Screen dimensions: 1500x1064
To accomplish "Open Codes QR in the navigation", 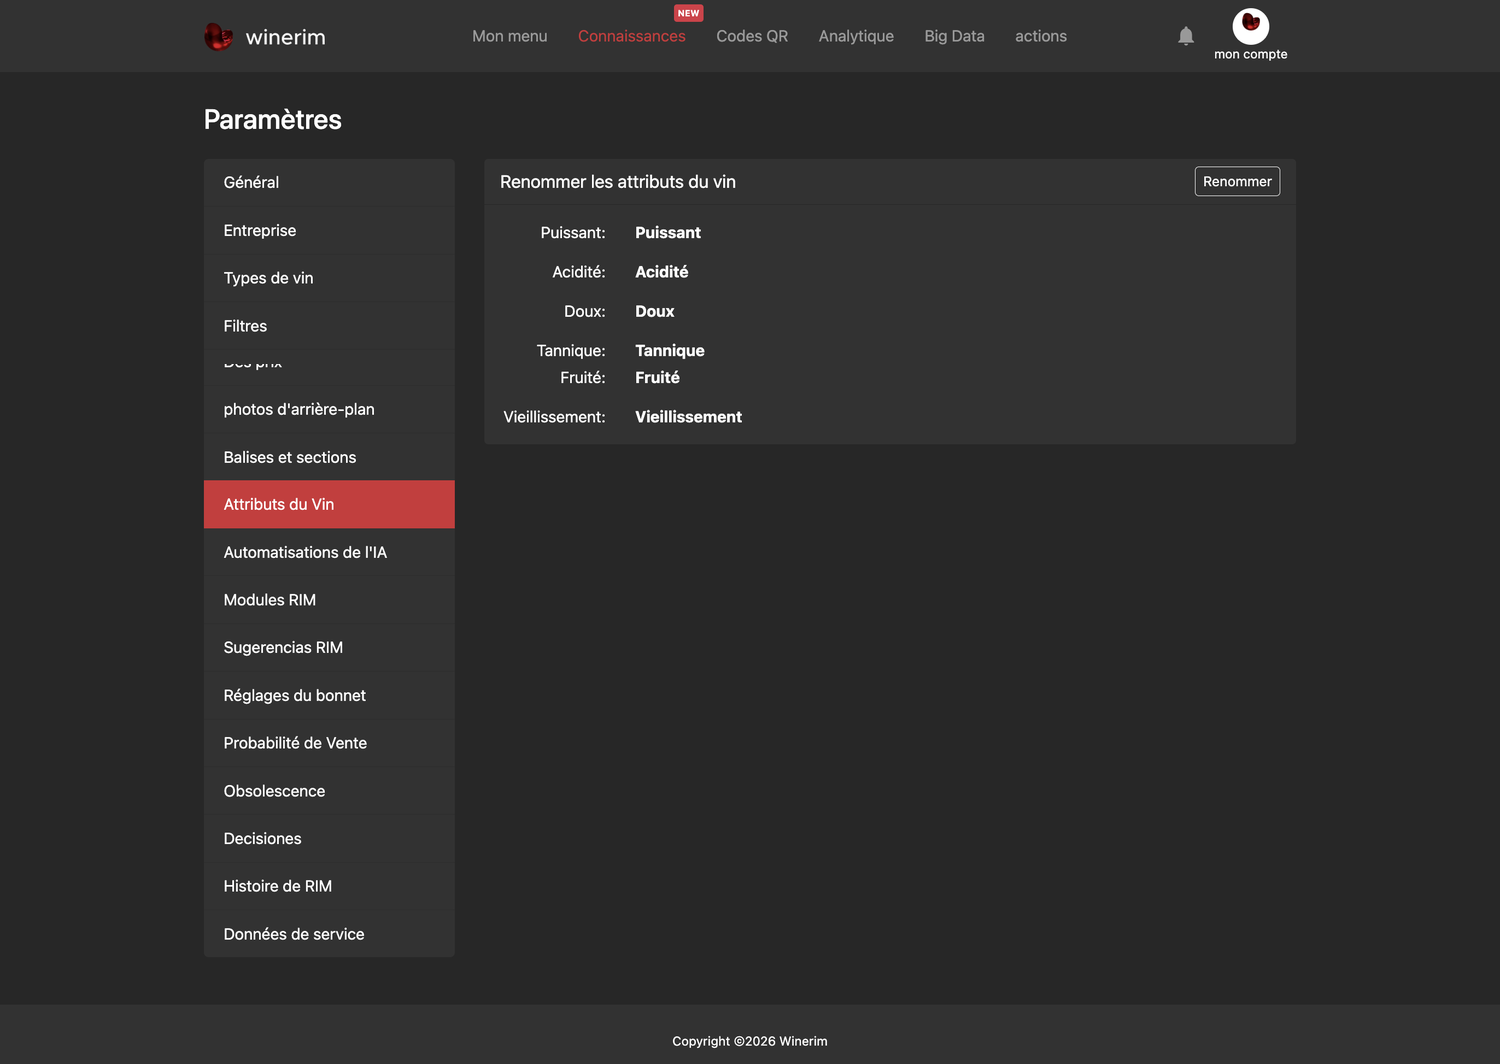I will [x=752, y=36].
